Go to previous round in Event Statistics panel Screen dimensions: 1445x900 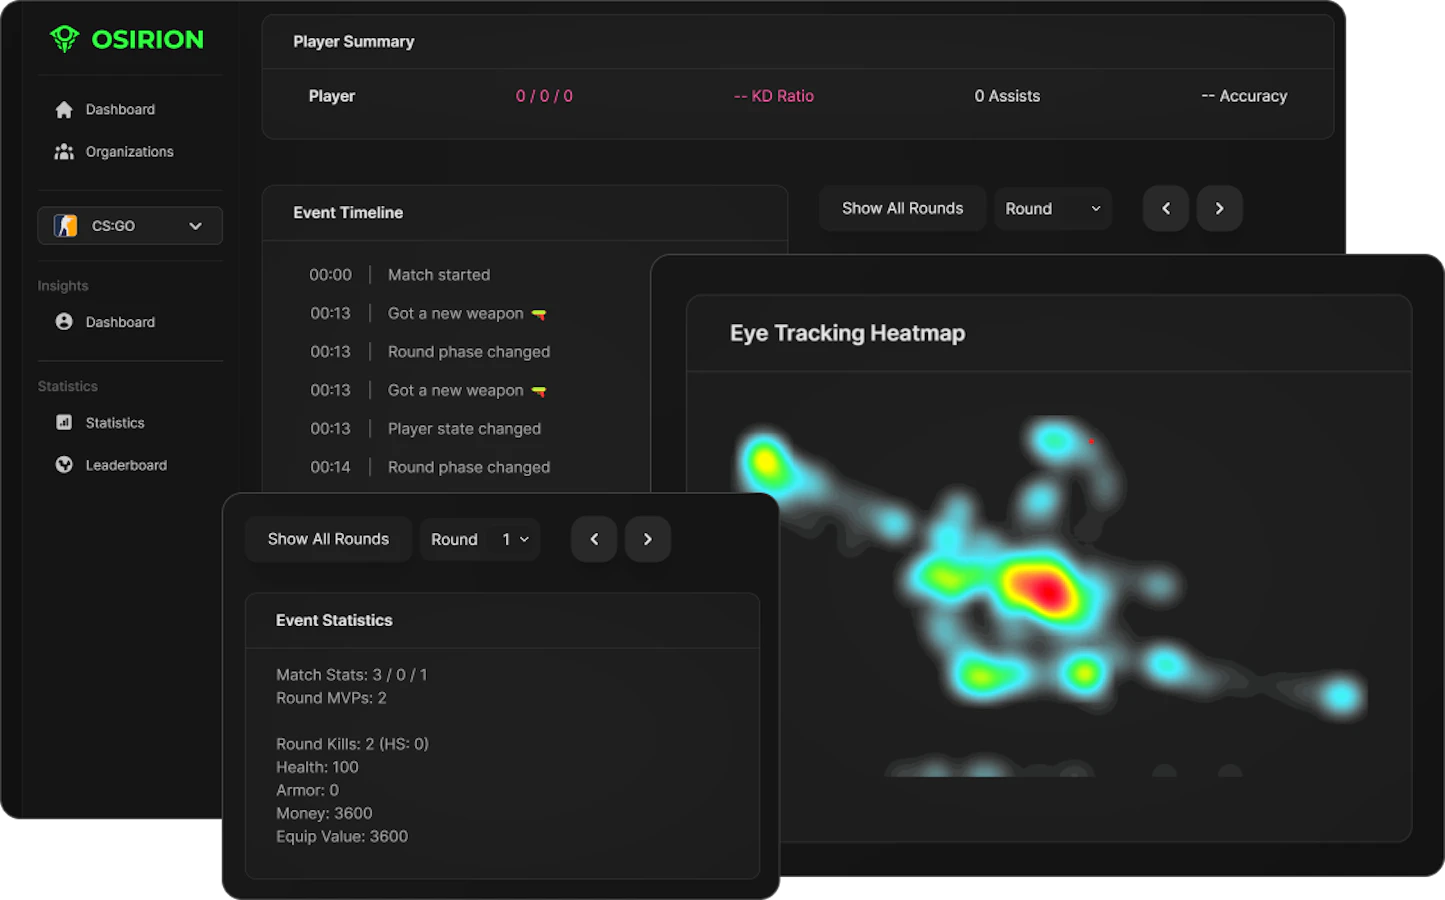[594, 539]
